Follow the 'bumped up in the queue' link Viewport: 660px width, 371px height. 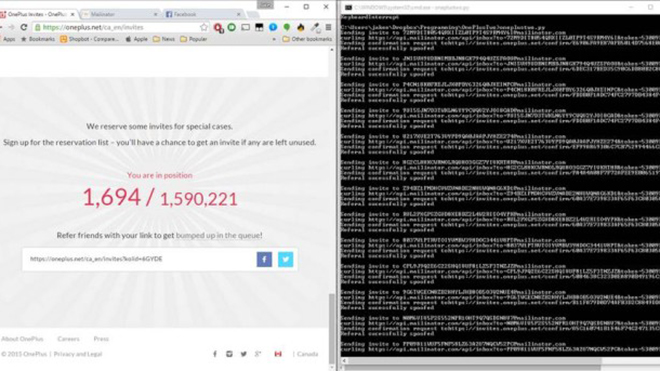[219, 235]
